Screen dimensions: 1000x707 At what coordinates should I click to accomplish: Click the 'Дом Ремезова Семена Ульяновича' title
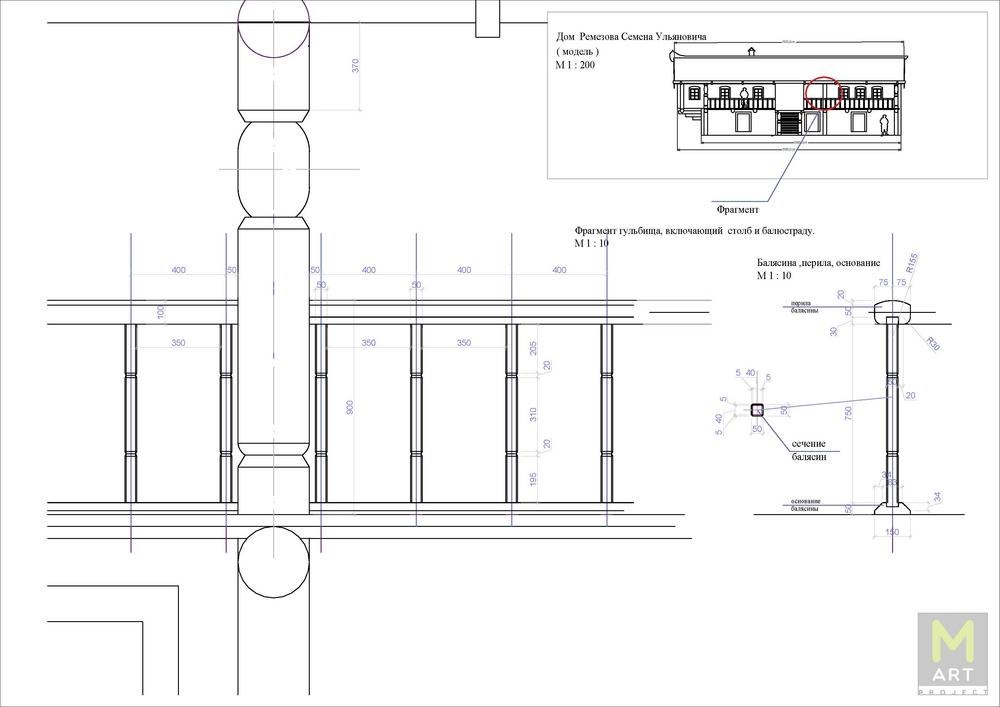point(631,36)
